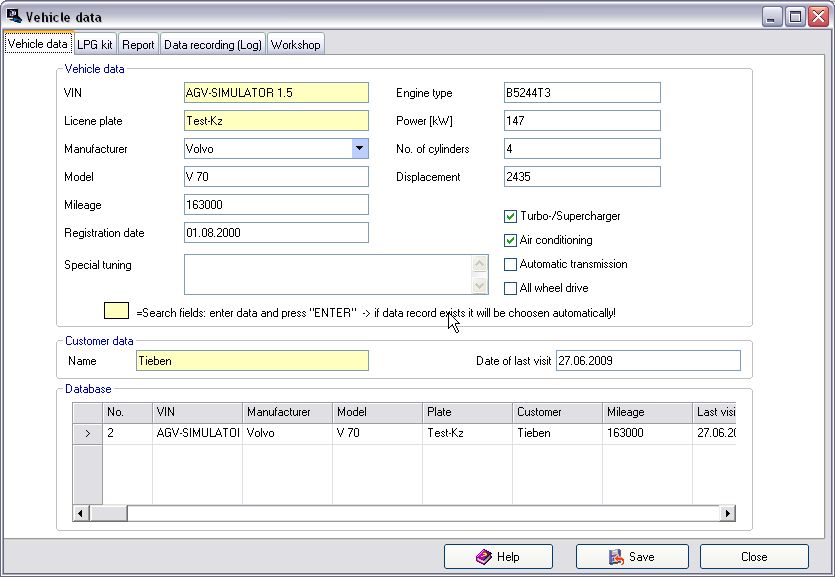The image size is (835, 577).
Task: Select row marker arrow for record 2
Action: pos(87,434)
